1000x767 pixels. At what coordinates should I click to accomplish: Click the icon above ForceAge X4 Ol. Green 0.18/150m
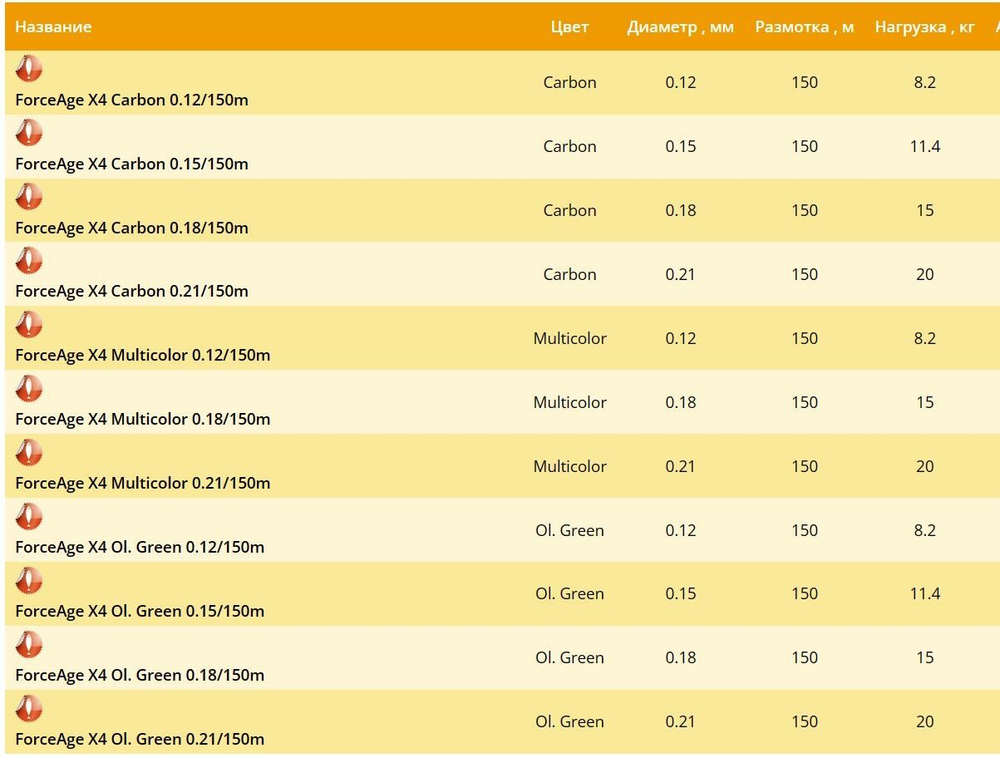point(29,645)
